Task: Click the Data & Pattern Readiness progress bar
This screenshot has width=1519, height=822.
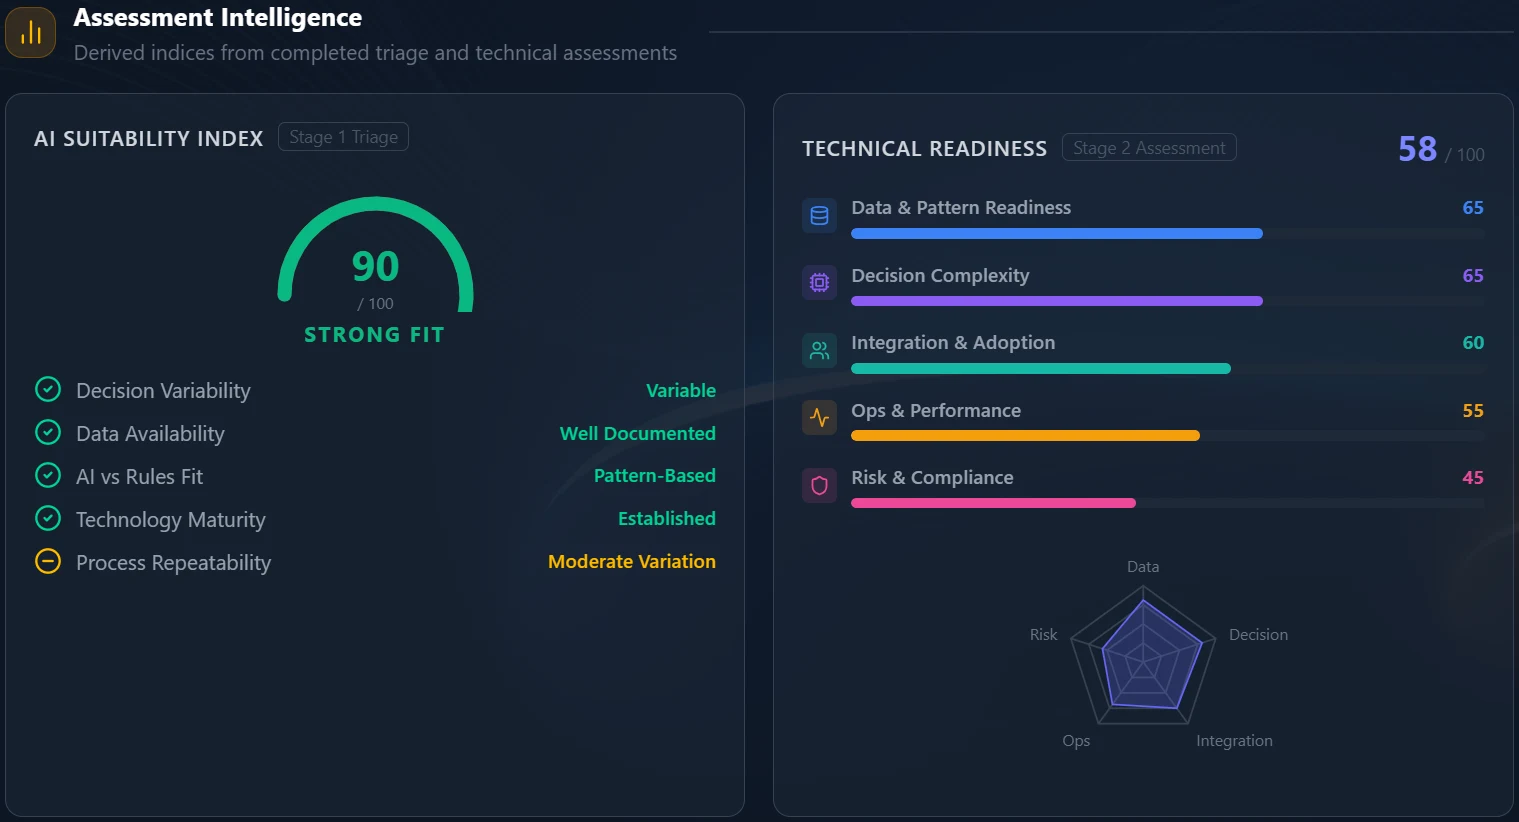Action: pyautogui.click(x=1168, y=234)
